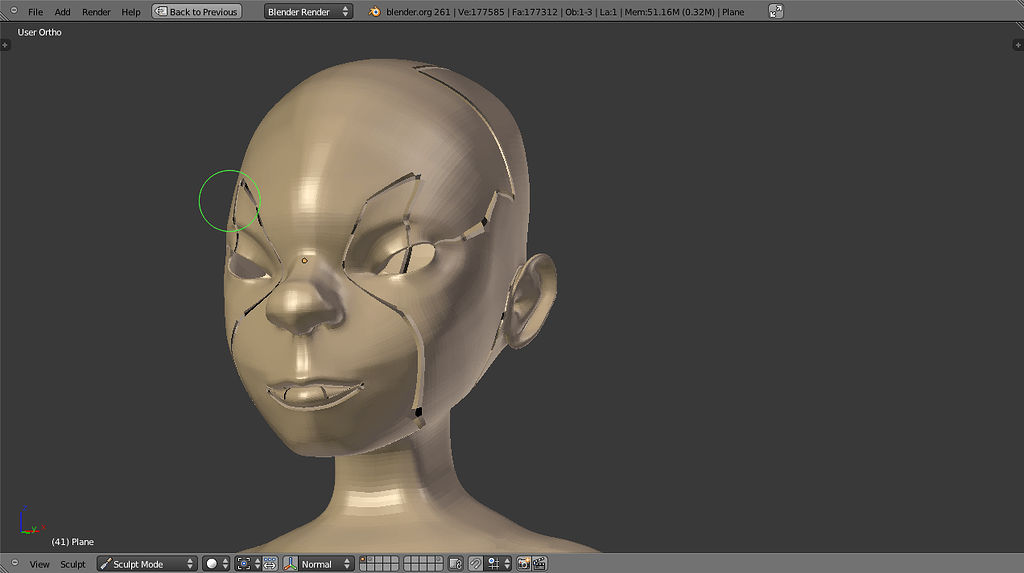Collapse the 3D view header menus
This screenshot has width=1024, height=573.
14,563
